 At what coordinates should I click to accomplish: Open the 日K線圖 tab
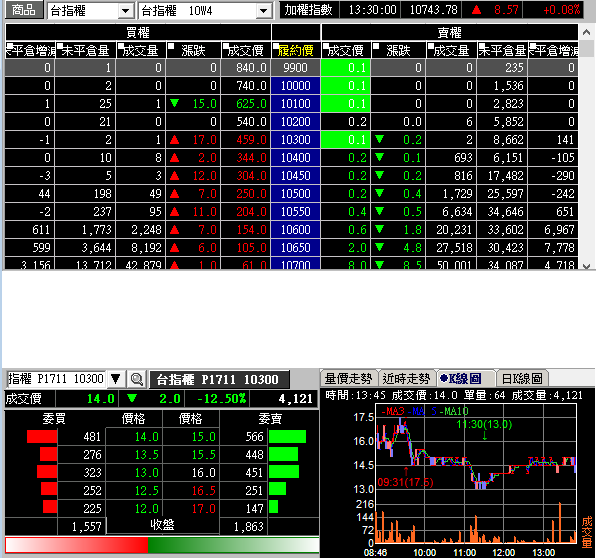pos(522,378)
